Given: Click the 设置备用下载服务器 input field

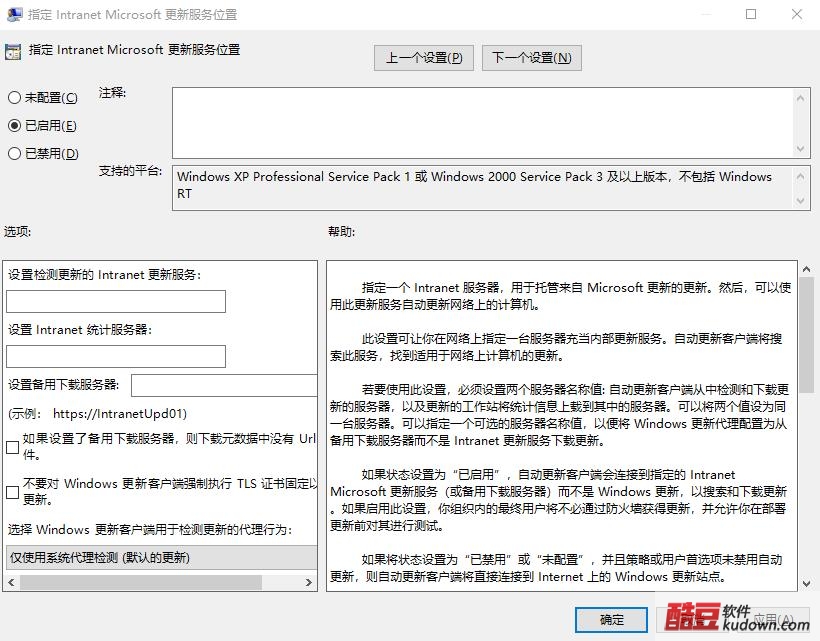Looking at the screenshot, I should (224, 385).
